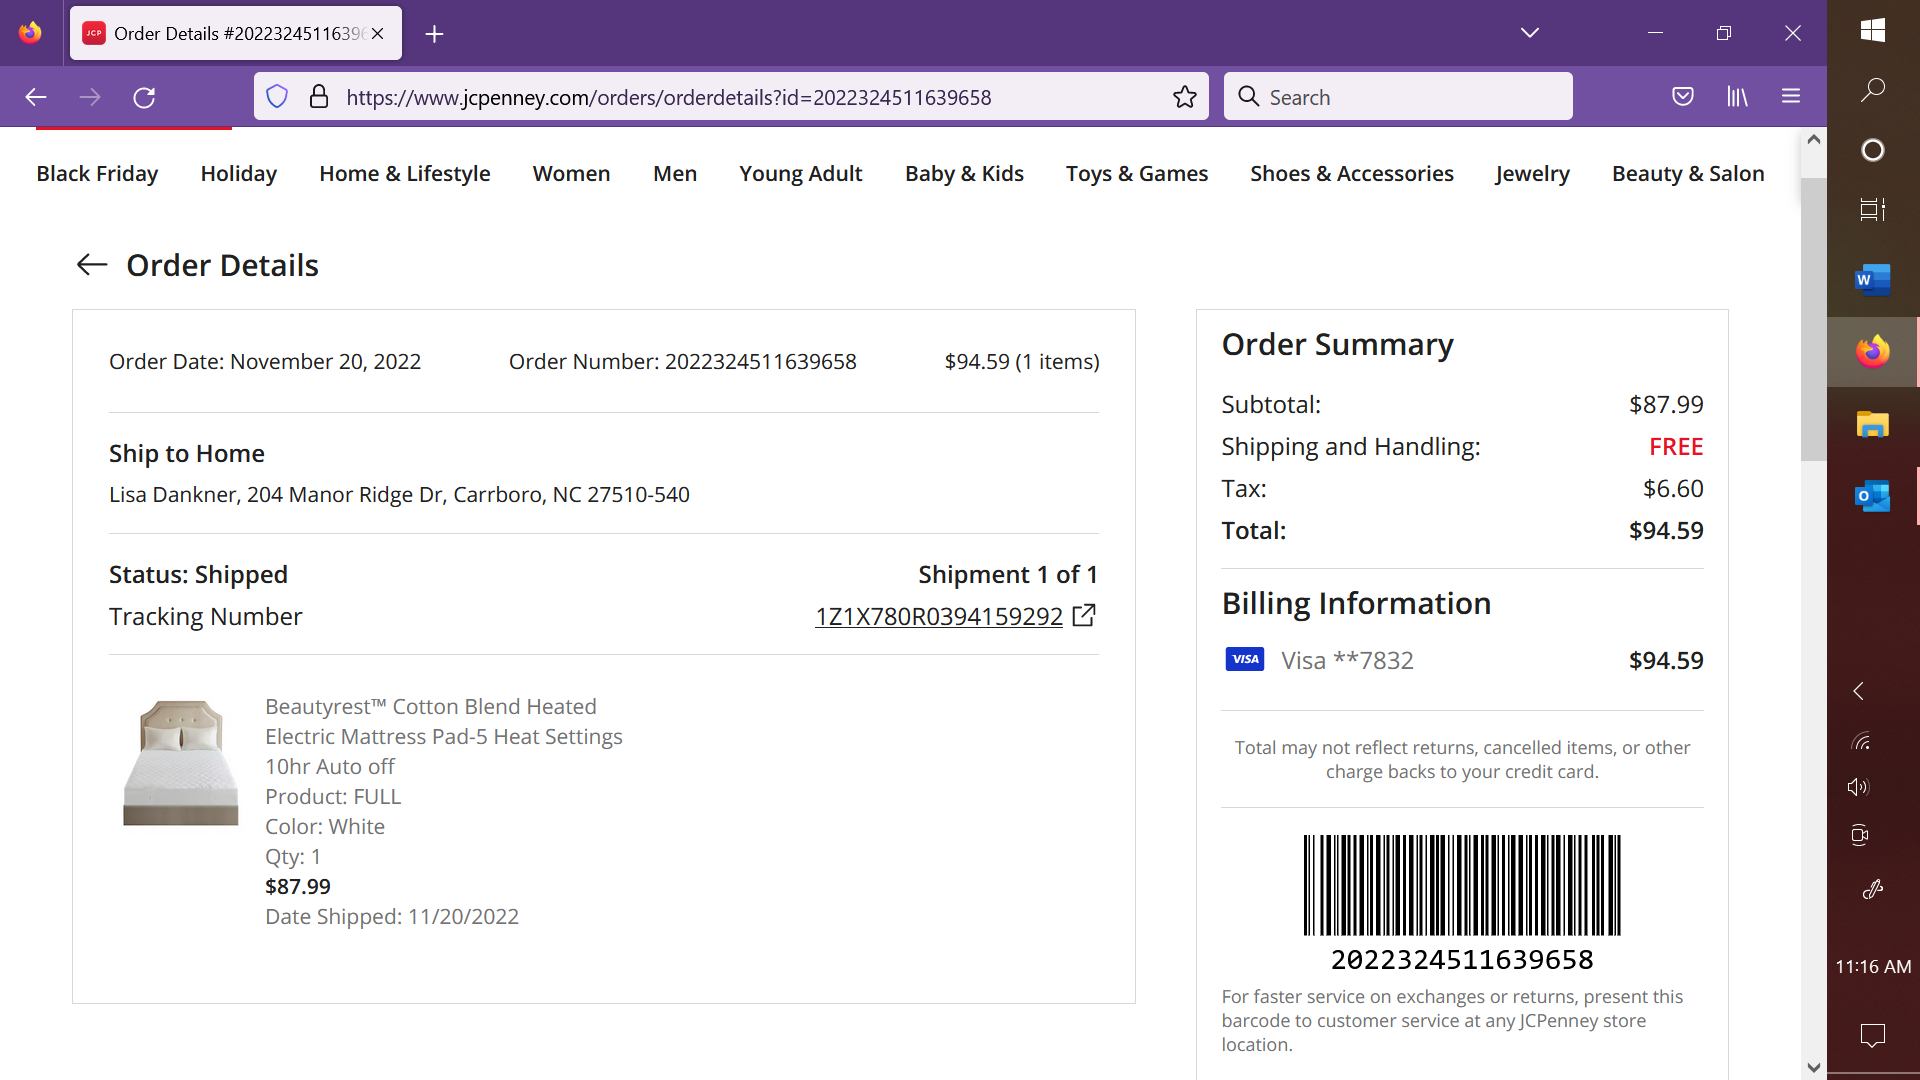Open the Black Friday menu
The height and width of the screenshot is (1080, 1920).
point(97,173)
